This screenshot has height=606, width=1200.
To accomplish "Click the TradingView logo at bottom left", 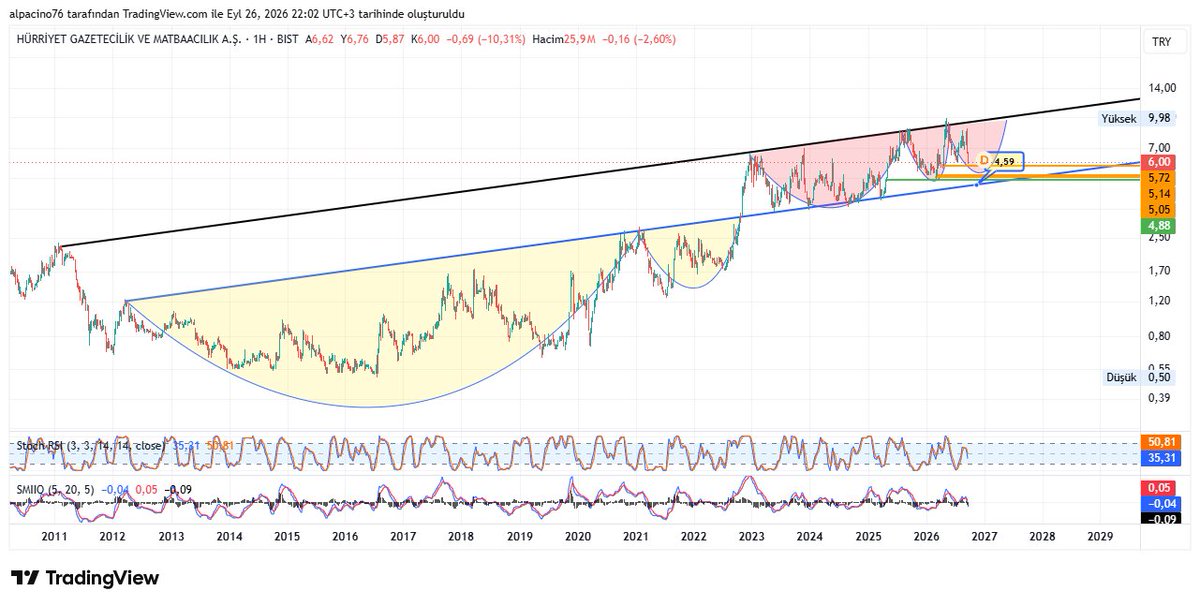I will [85, 578].
